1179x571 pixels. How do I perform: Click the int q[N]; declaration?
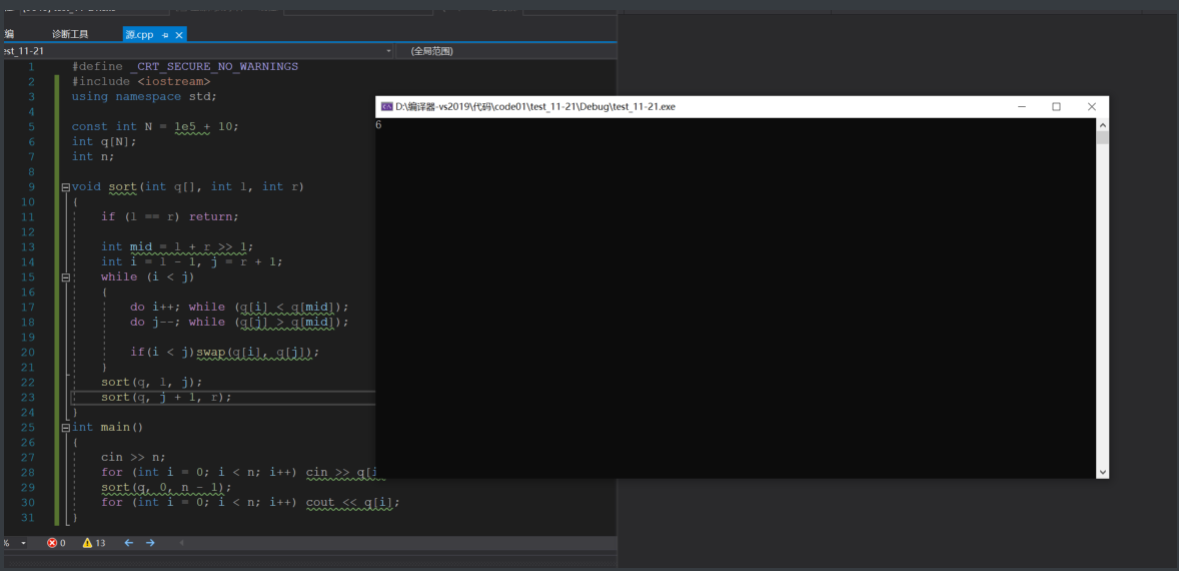(105, 141)
